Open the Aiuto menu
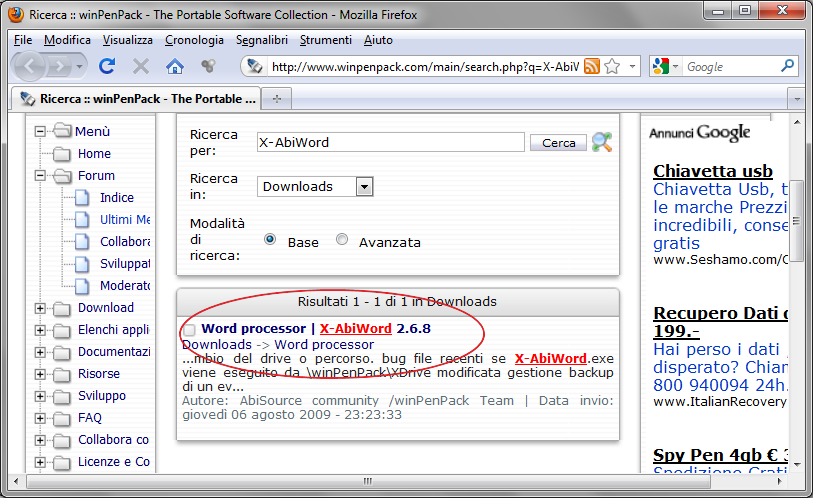Screen dimensions: 813x498 (x=378, y=40)
